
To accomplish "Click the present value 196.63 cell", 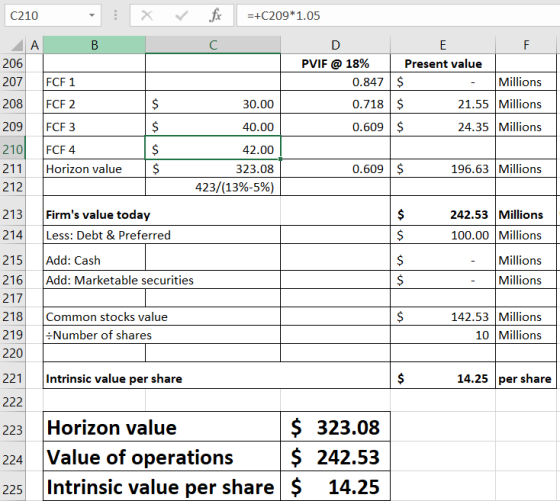I will (x=443, y=169).
